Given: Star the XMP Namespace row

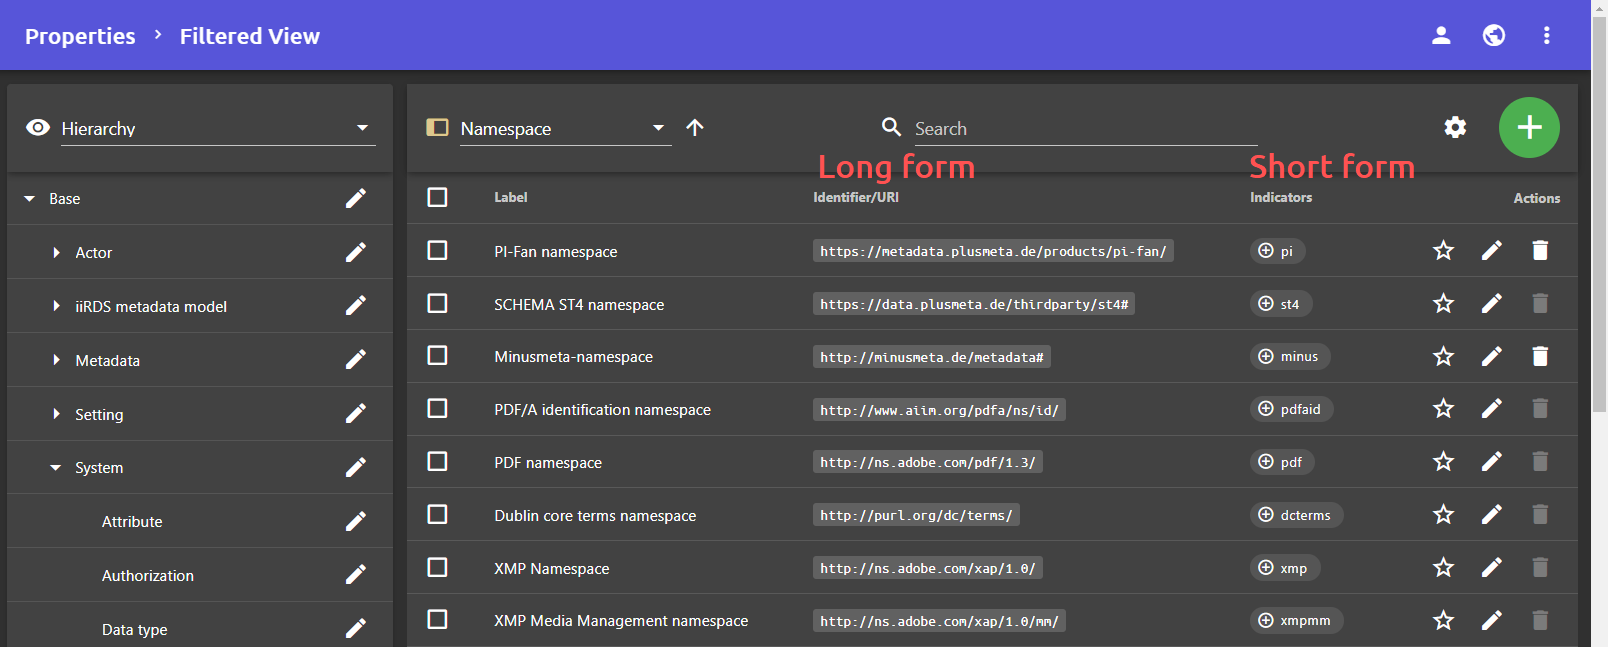Looking at the screenshot, I should pos(1443,567).
